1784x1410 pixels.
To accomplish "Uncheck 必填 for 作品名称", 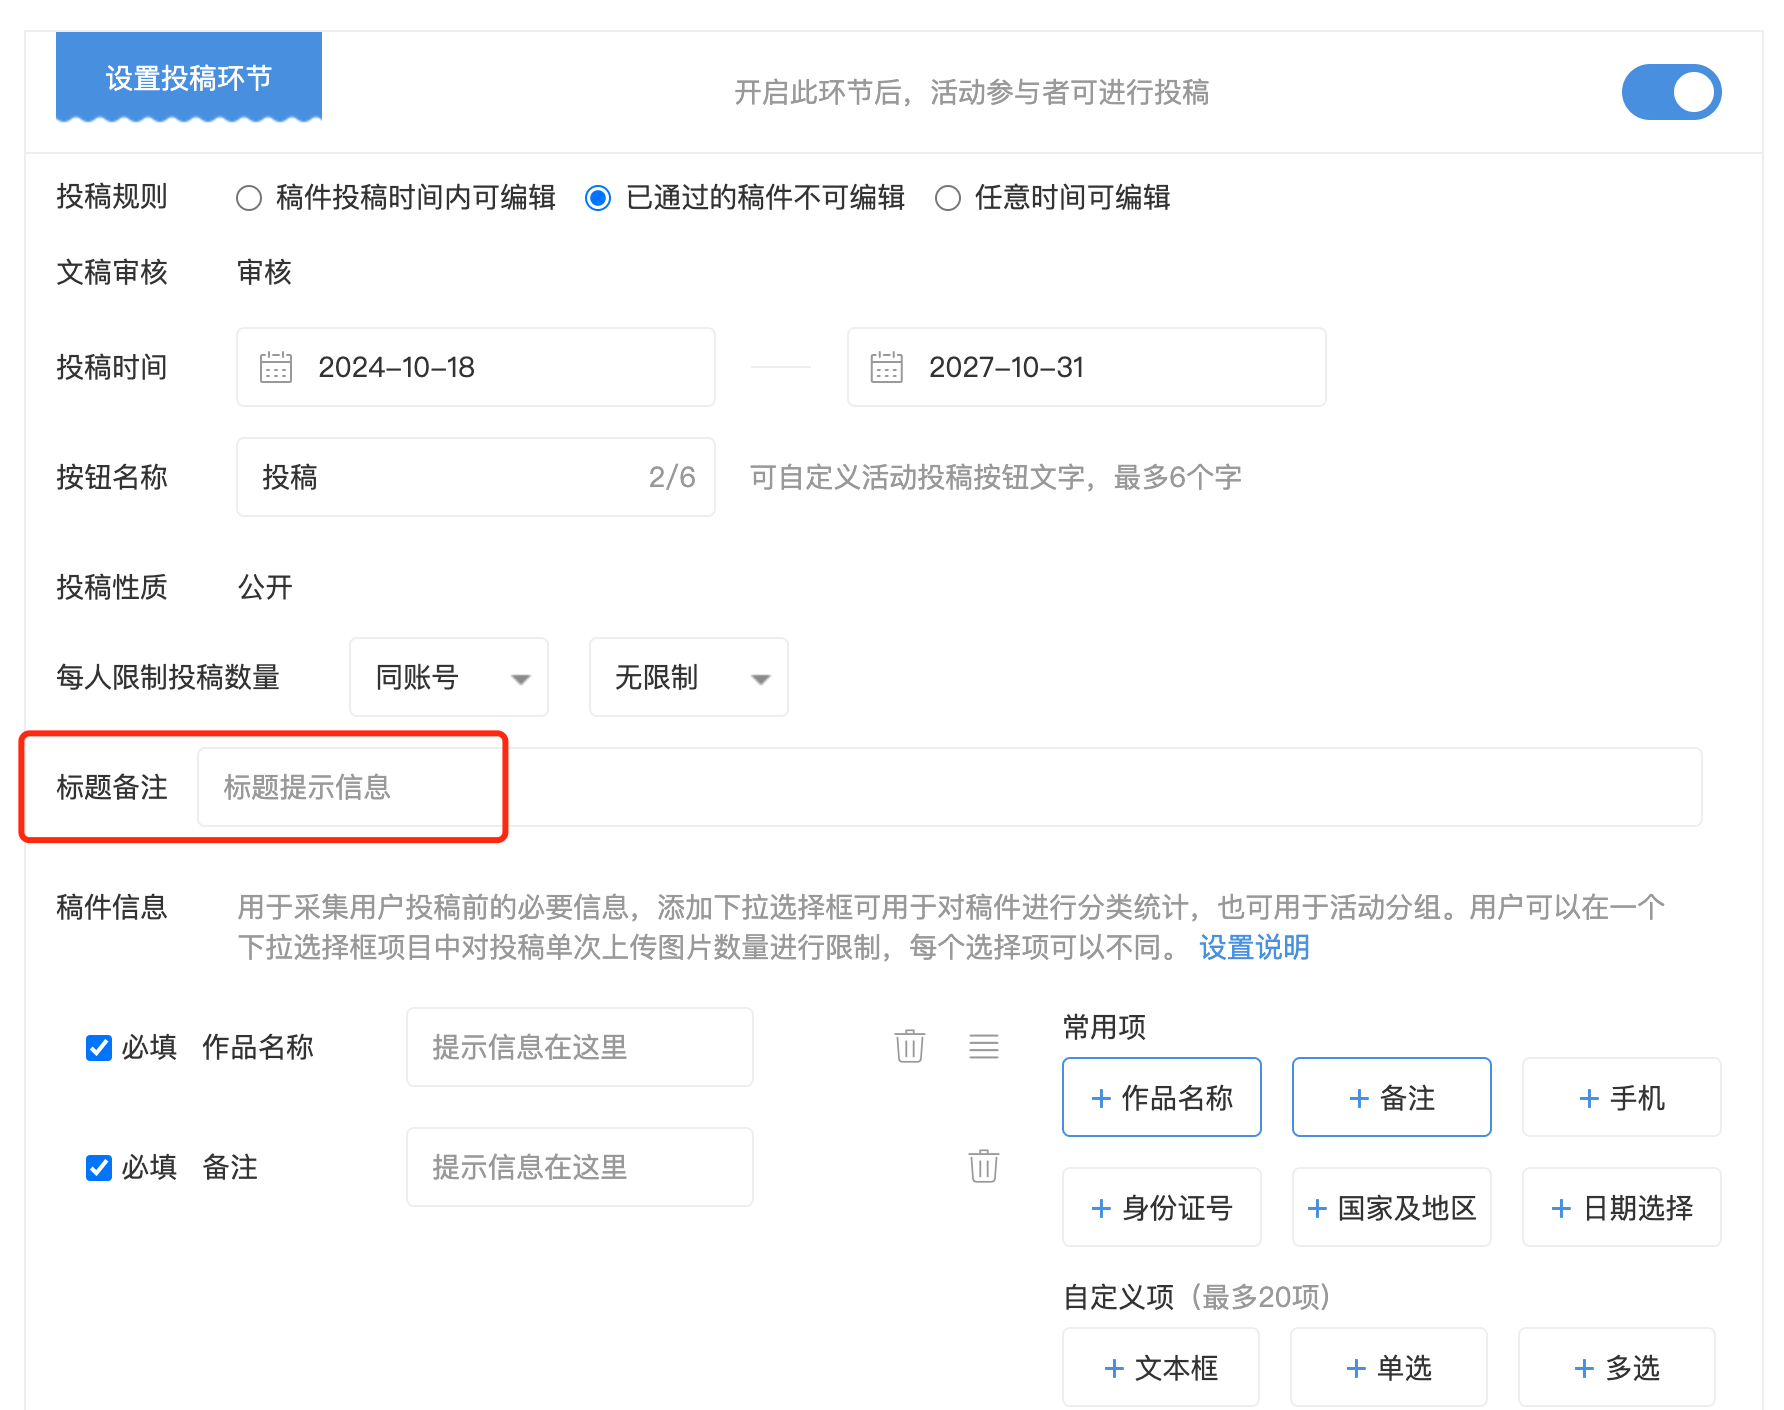I will (99, 1047).
